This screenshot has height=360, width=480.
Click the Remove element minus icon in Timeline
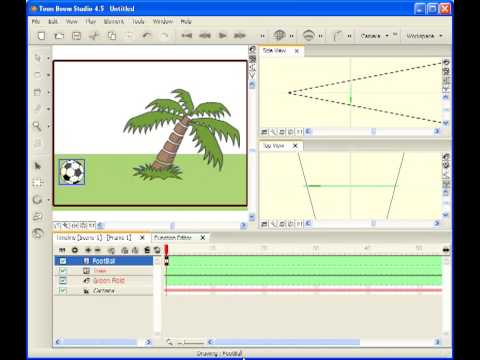tap(98, 250)
